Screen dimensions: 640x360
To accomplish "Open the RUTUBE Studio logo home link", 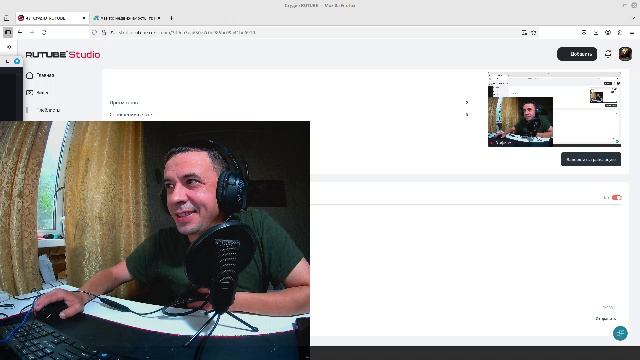I will [63, 54].
